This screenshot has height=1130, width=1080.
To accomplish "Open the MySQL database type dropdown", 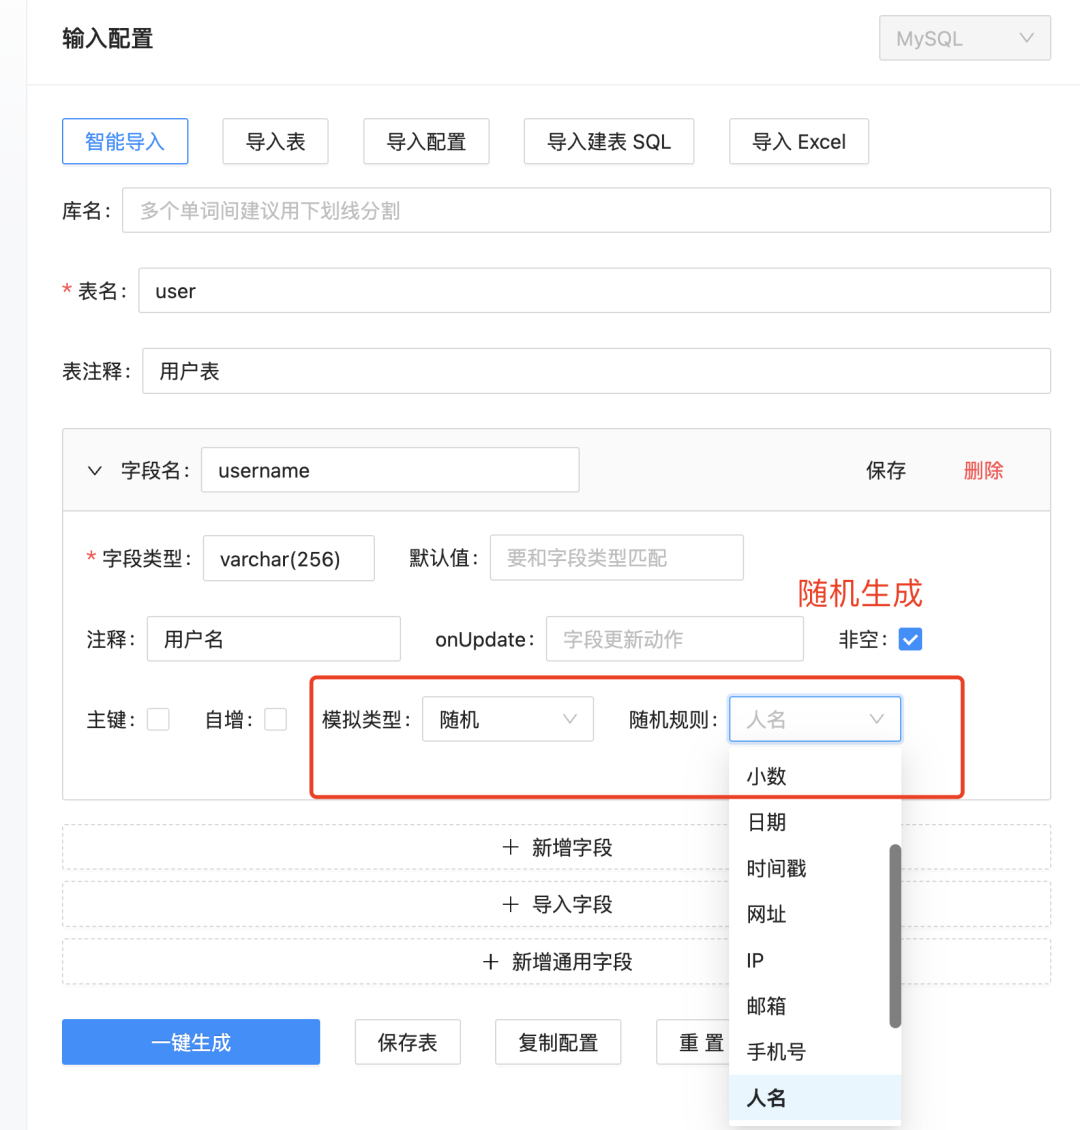I will 964,39.
